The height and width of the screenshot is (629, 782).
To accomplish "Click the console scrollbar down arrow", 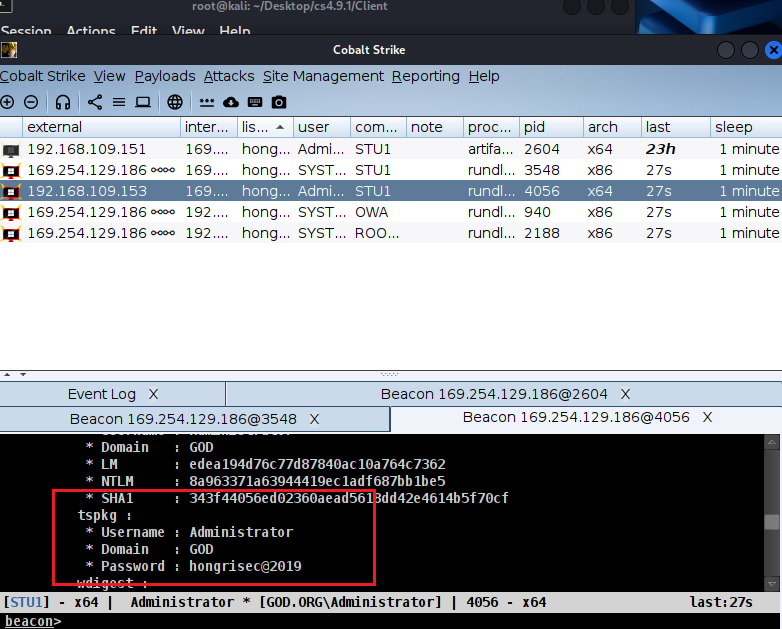I will pos(772,584).
